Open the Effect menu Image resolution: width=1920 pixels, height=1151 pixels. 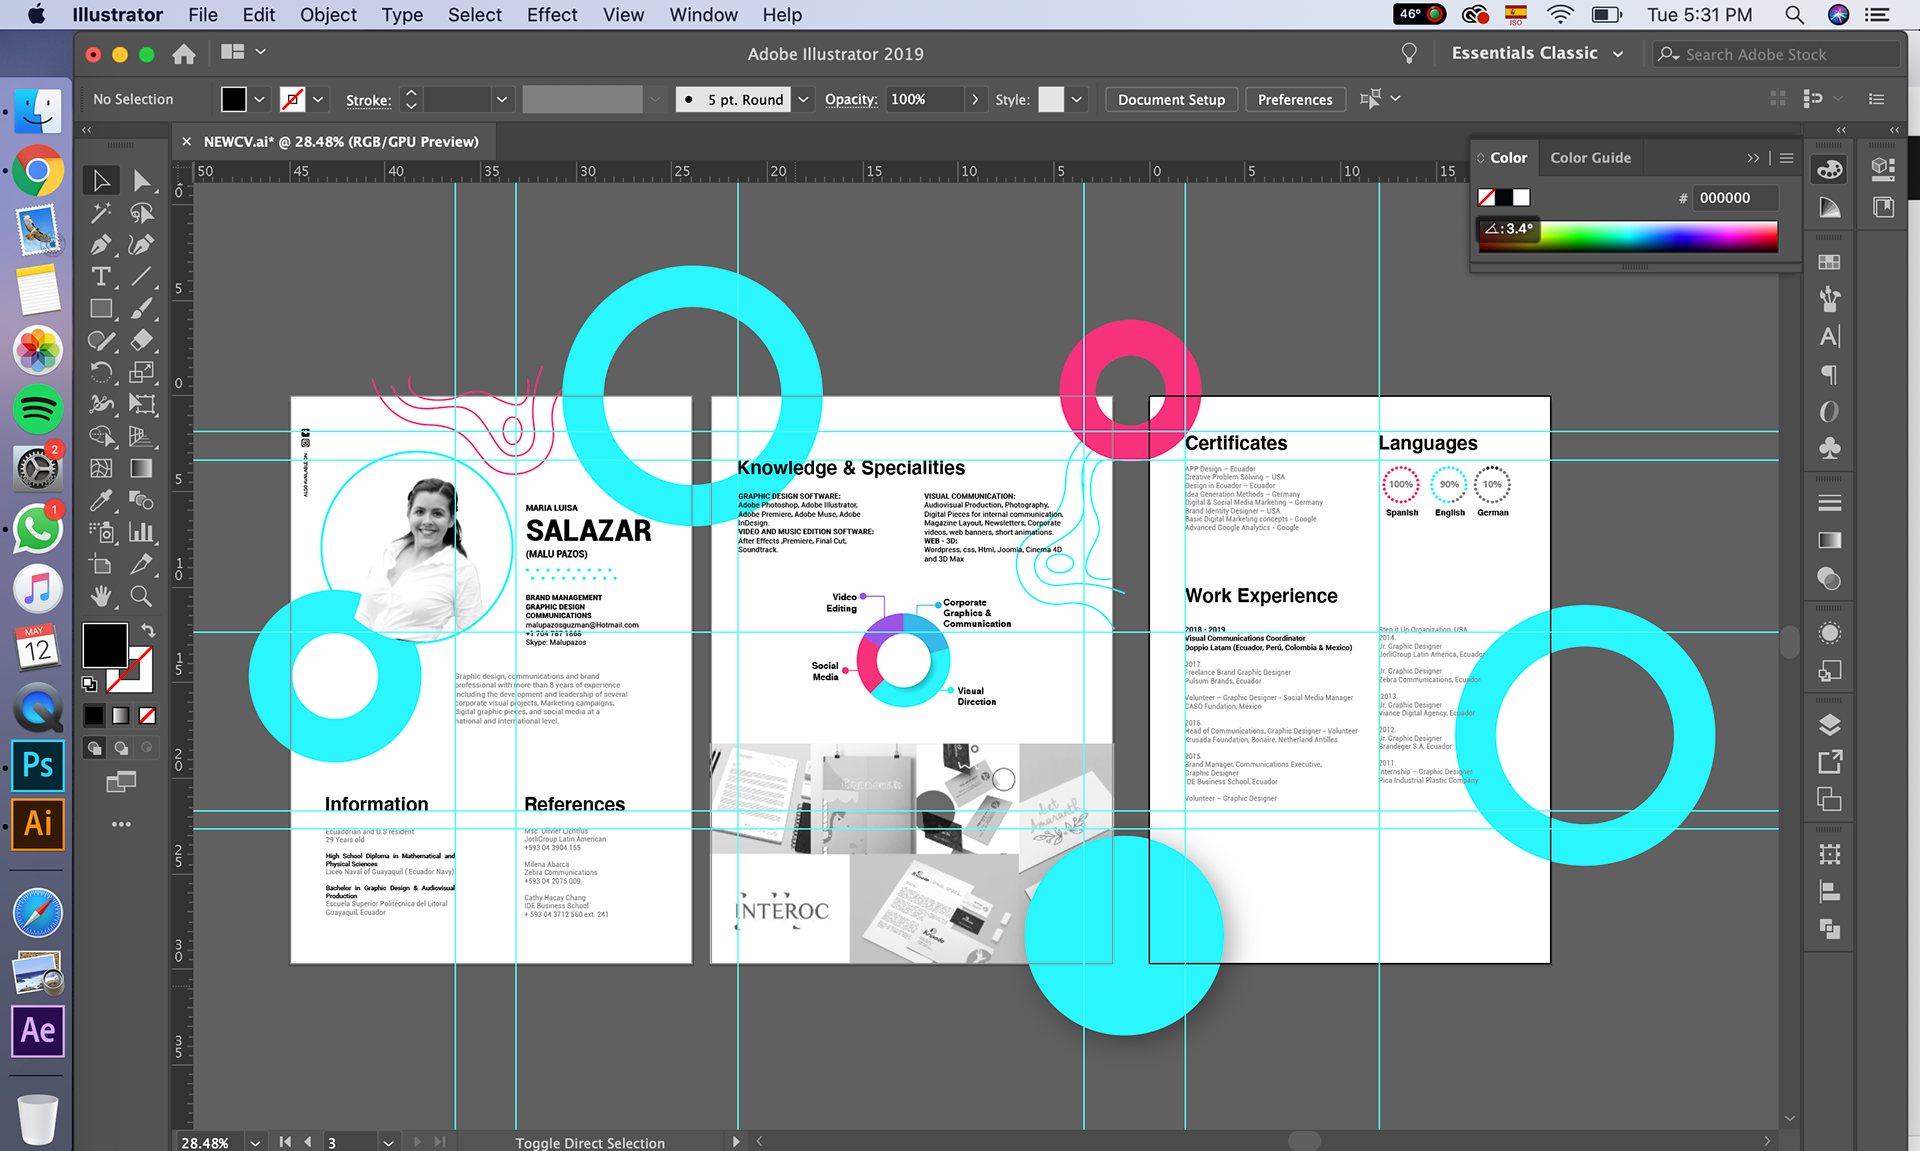(x=552, y=15)
